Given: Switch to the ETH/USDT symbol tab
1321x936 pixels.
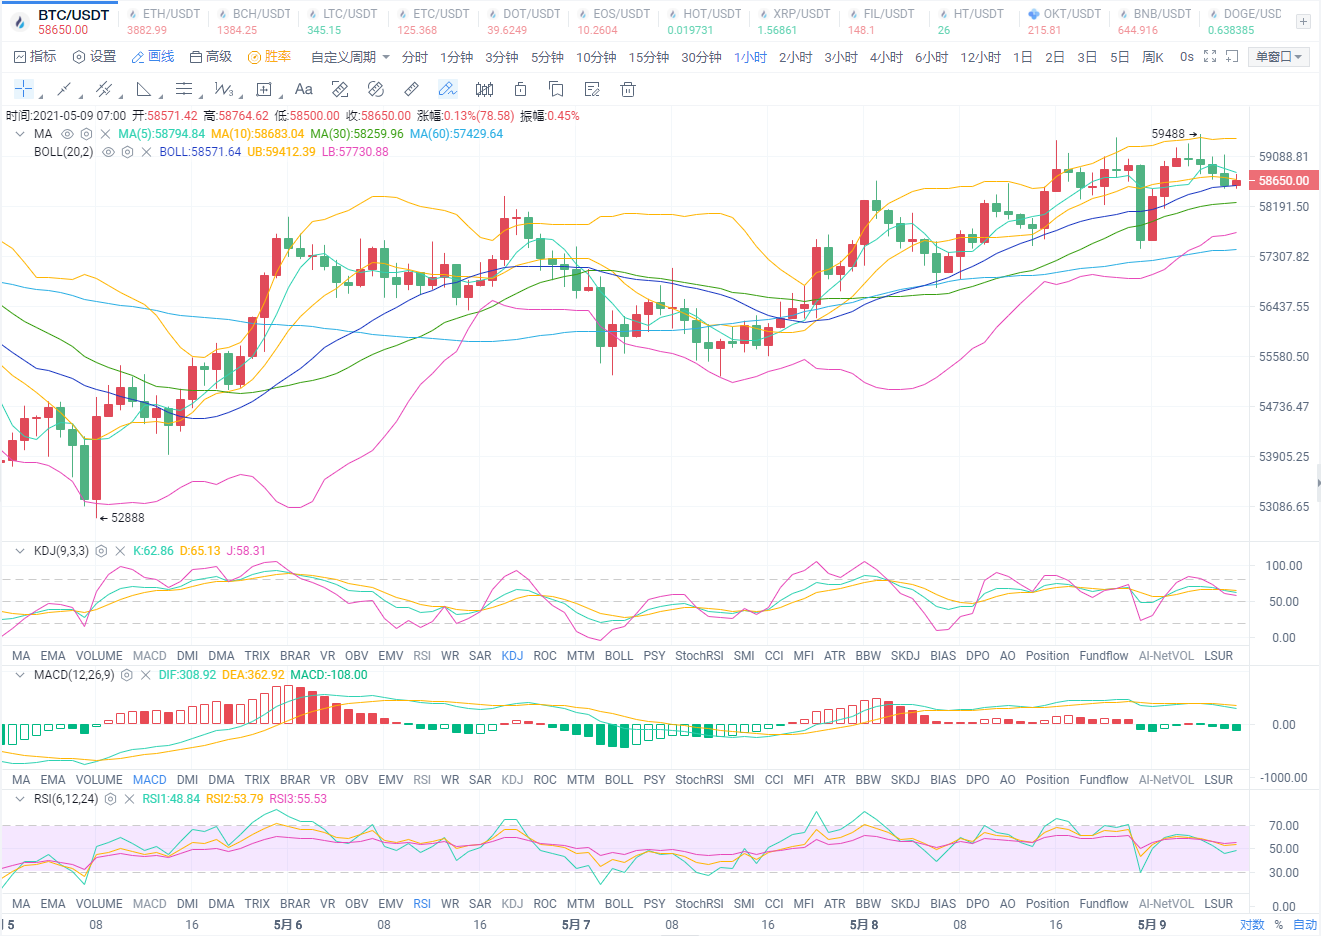Looking at the screenshot, I should [163, 21].
